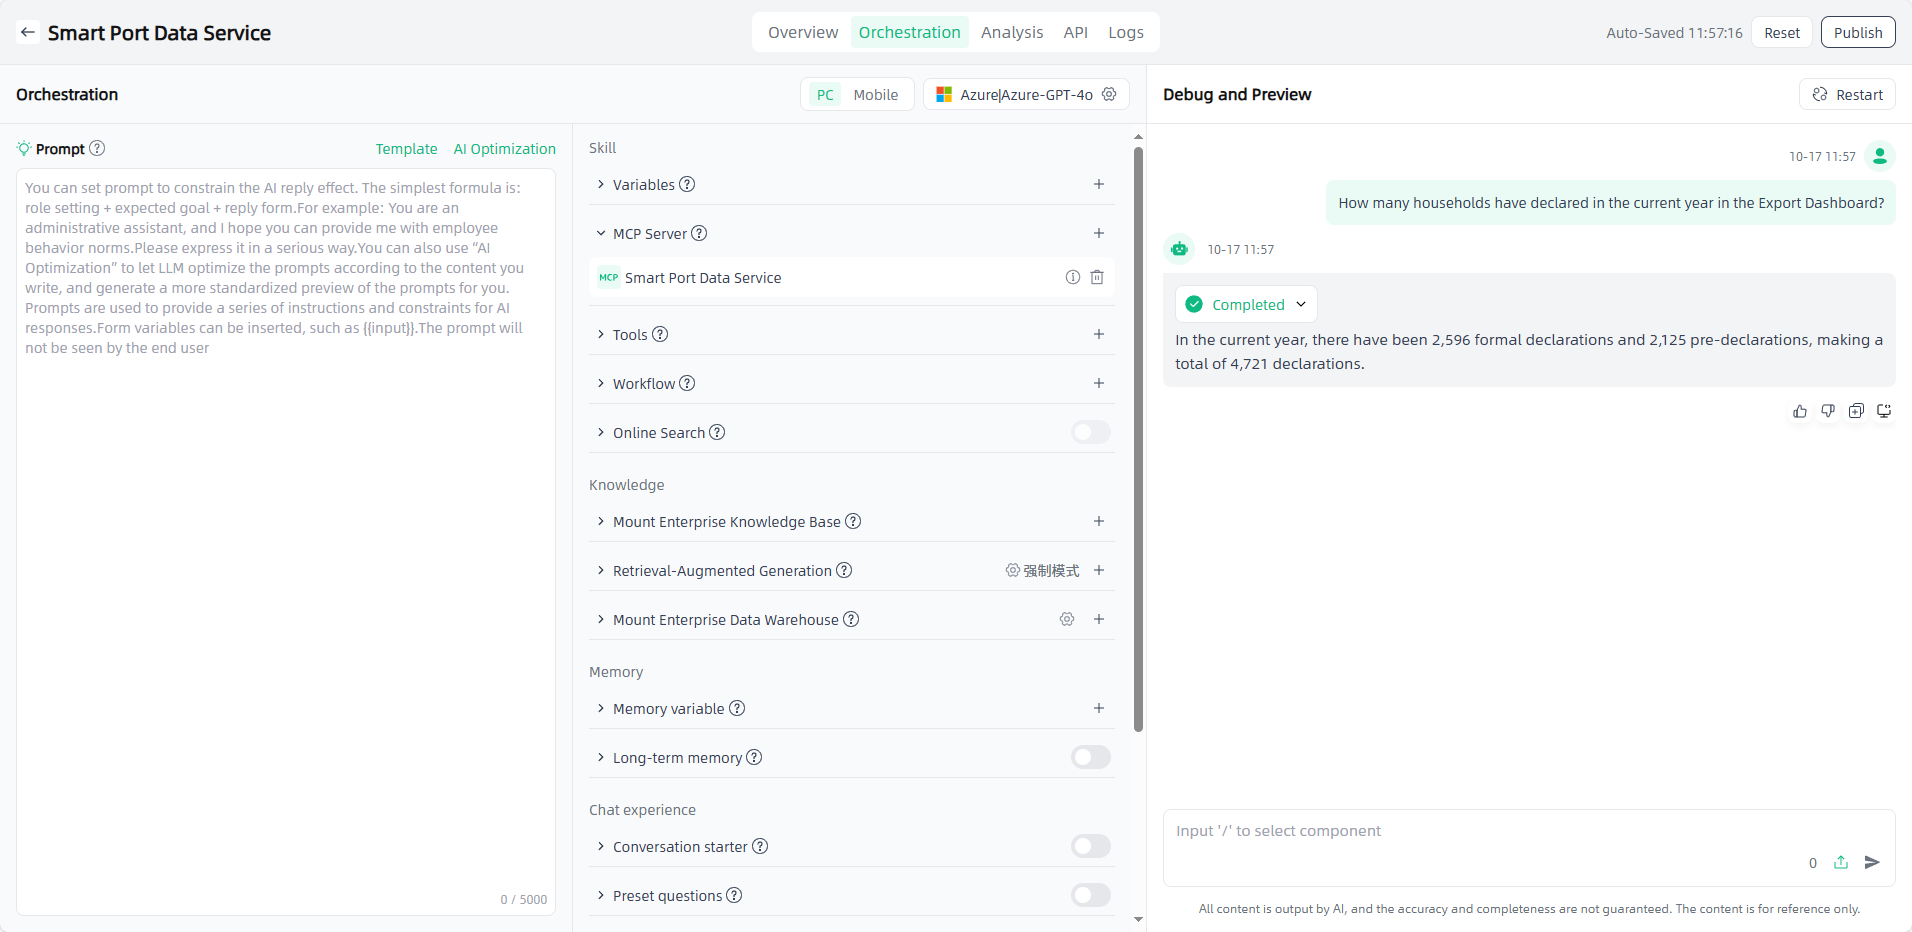The width and height of the screenshot is (1912, 932).
Task: Toggle Conversation starter on
Action: click(x=1090, y=846)
